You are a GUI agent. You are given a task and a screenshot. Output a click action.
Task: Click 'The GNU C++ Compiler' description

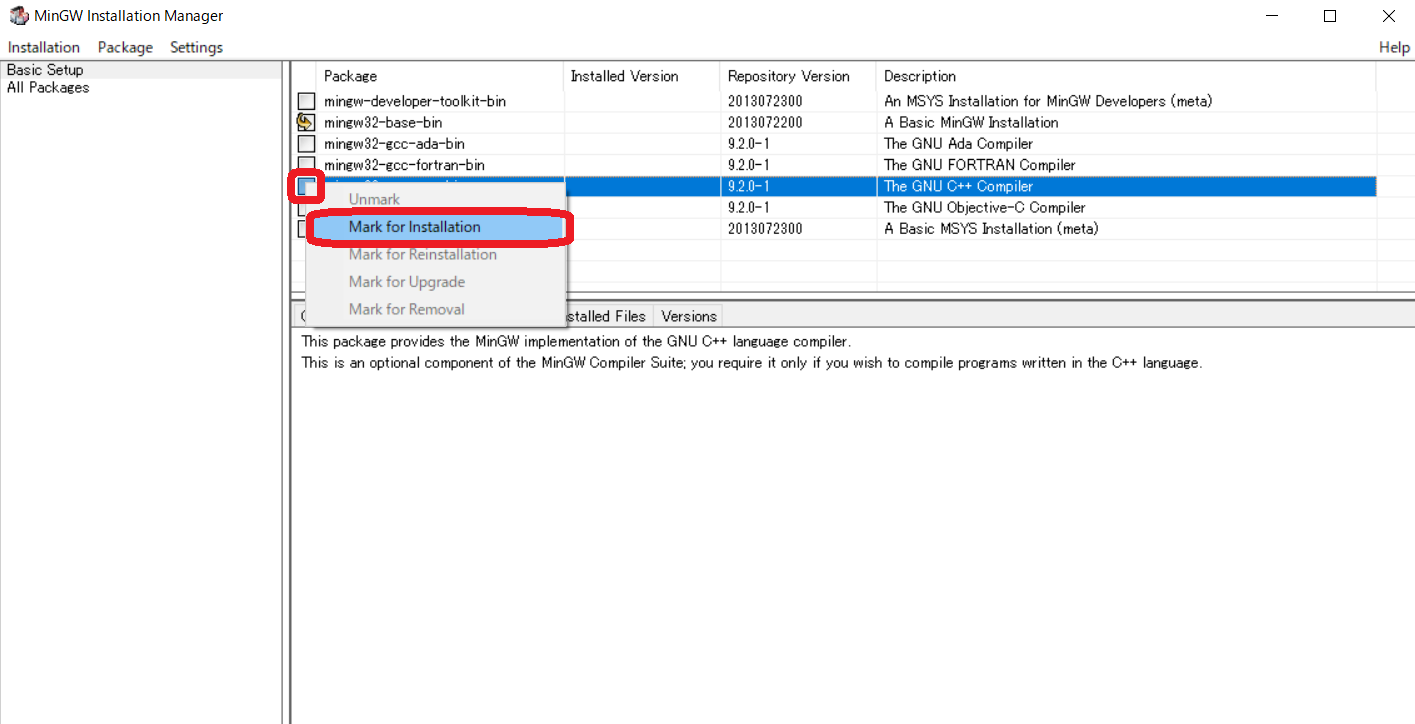(x=959, y=186)
